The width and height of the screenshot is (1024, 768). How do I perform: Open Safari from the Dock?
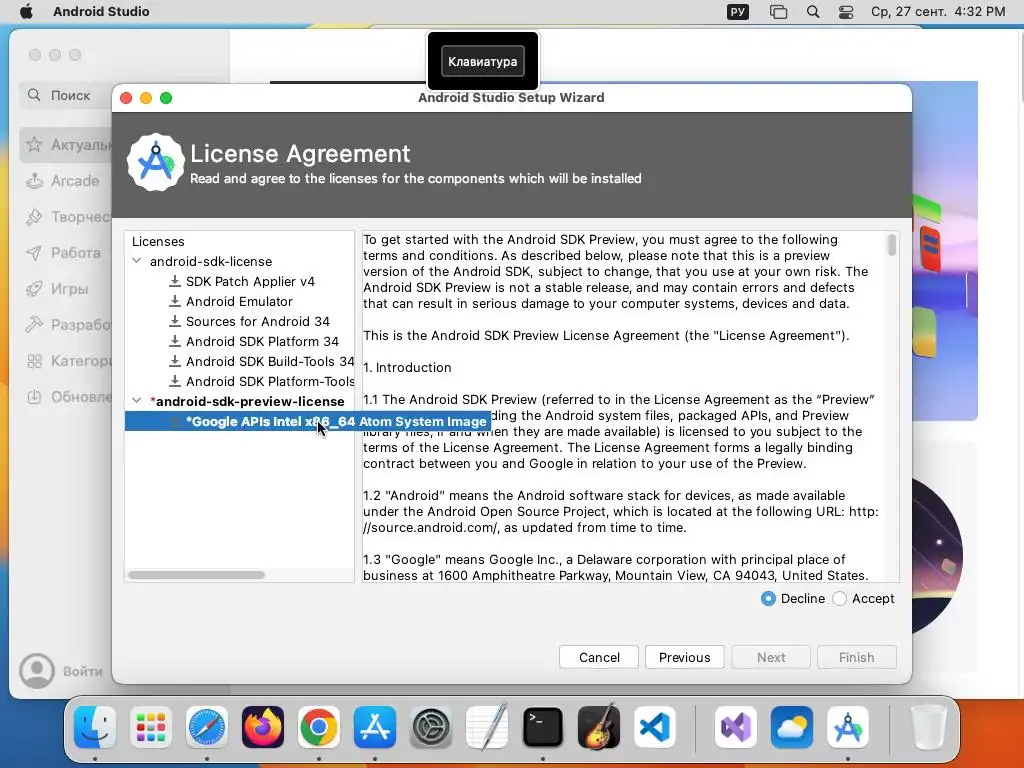(207, 727)
